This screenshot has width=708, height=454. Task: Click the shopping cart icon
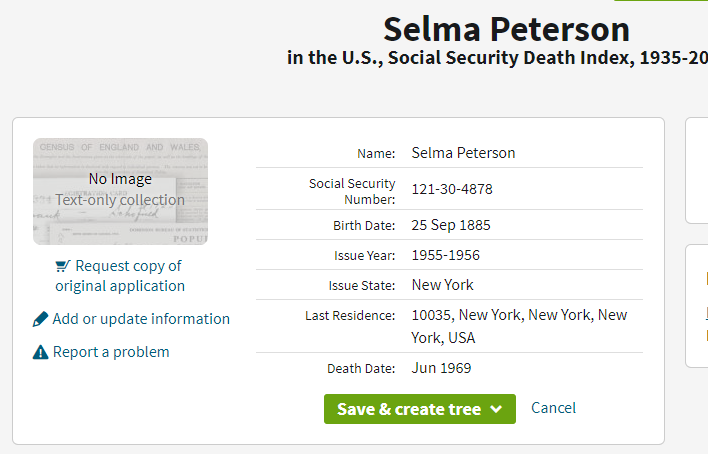pyautogui.click(x=63, y=266)
